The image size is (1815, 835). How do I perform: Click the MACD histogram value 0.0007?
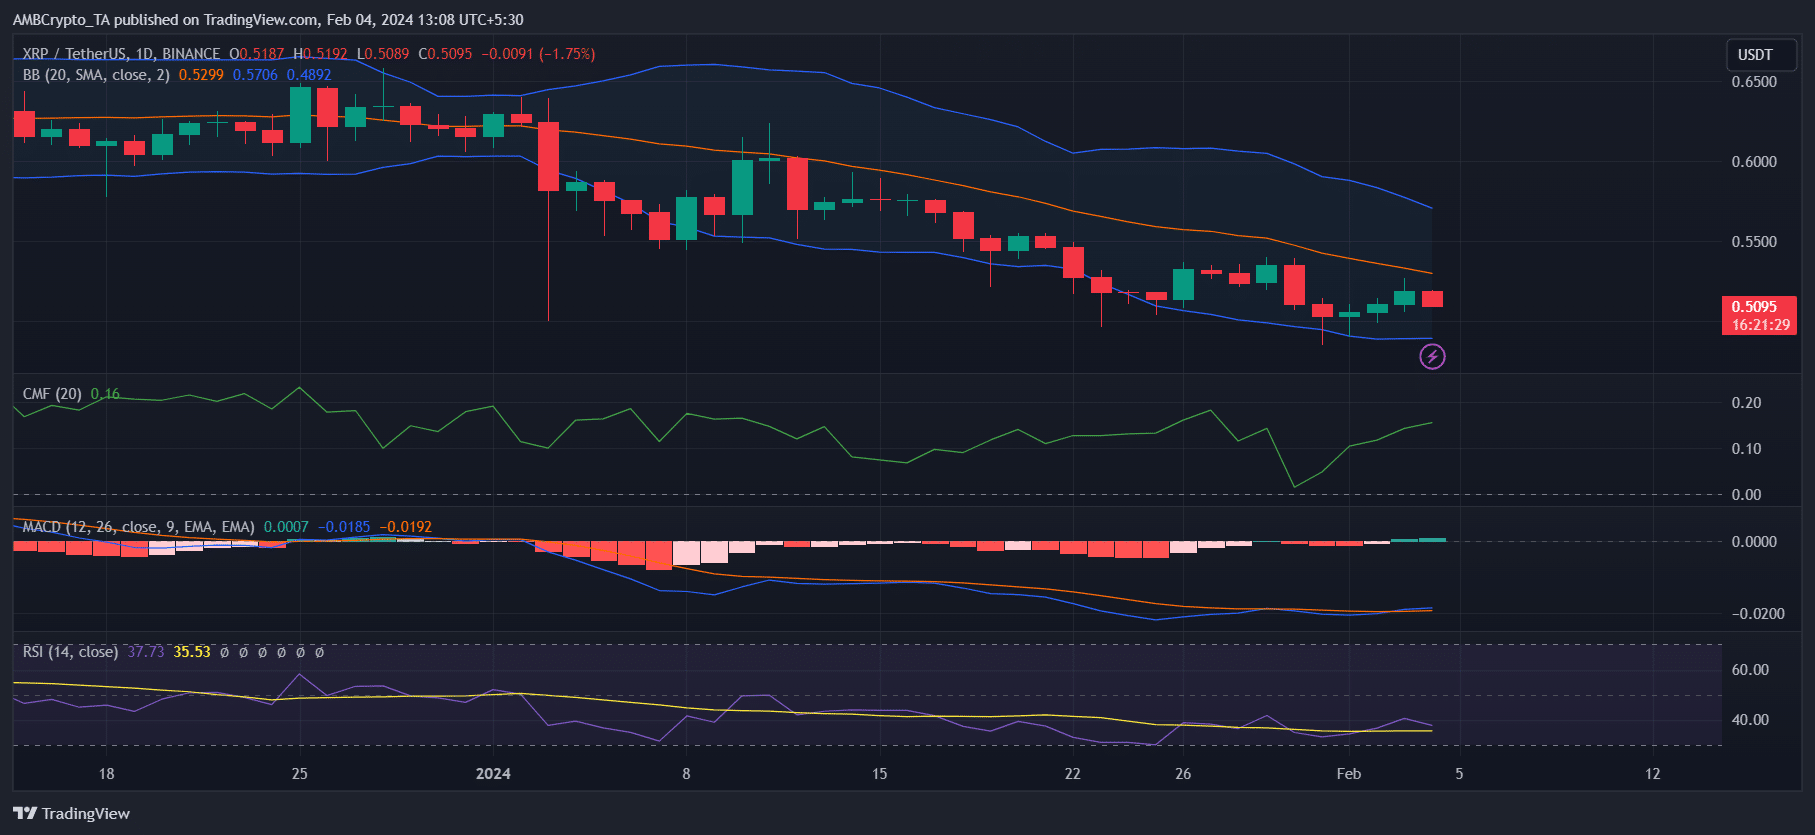click(286, 527)
